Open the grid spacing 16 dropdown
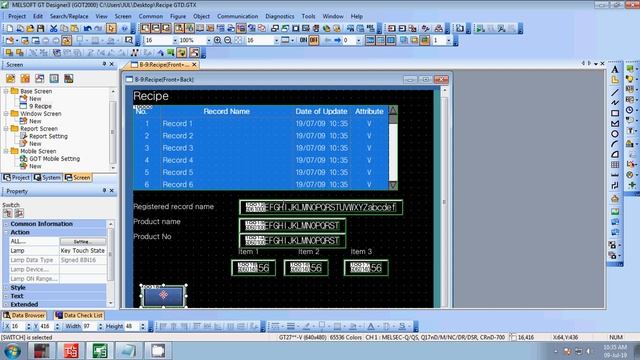640x360 pixels. tap(276, 40)
